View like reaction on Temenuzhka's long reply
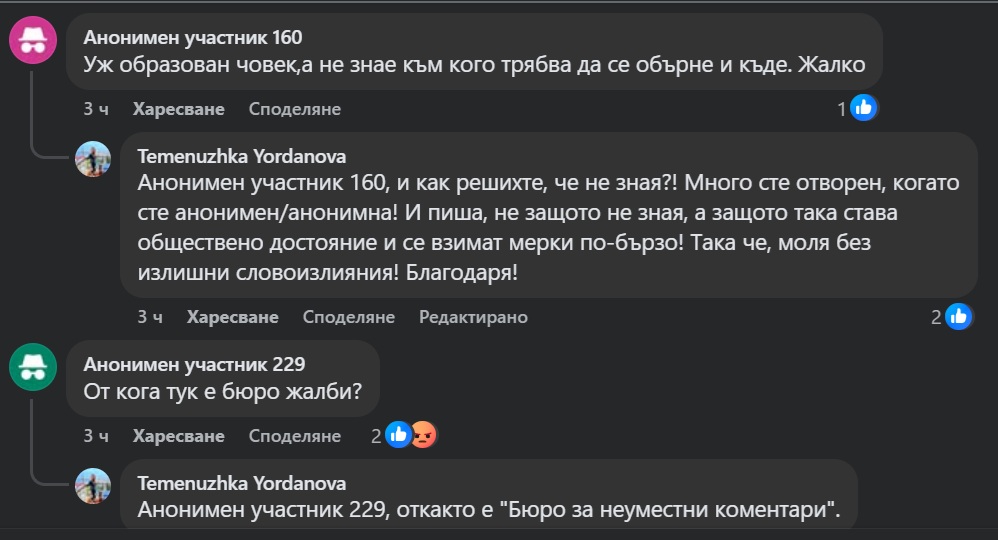Image resolution: width=998 pixels, height=540 pixels. pos(959,316)
